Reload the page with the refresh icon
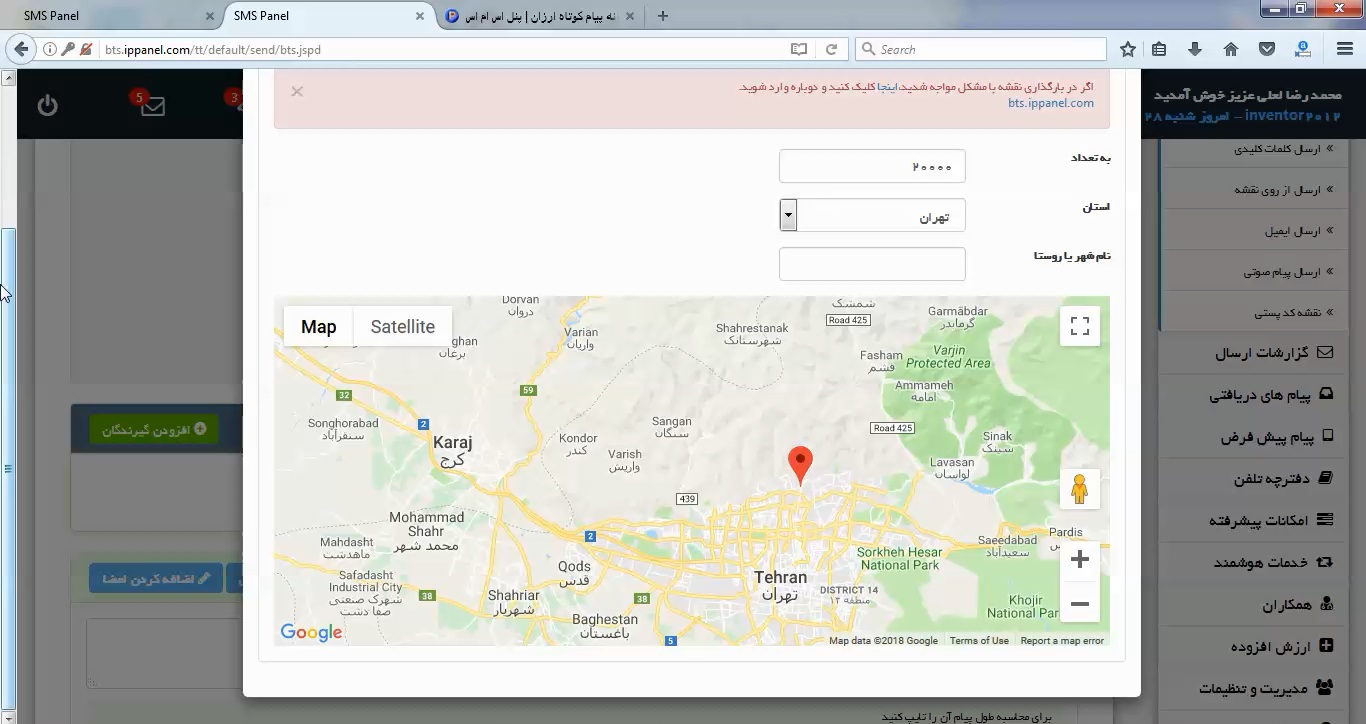The height and width of the screenshot is (724, 1366). click(831, 49)
